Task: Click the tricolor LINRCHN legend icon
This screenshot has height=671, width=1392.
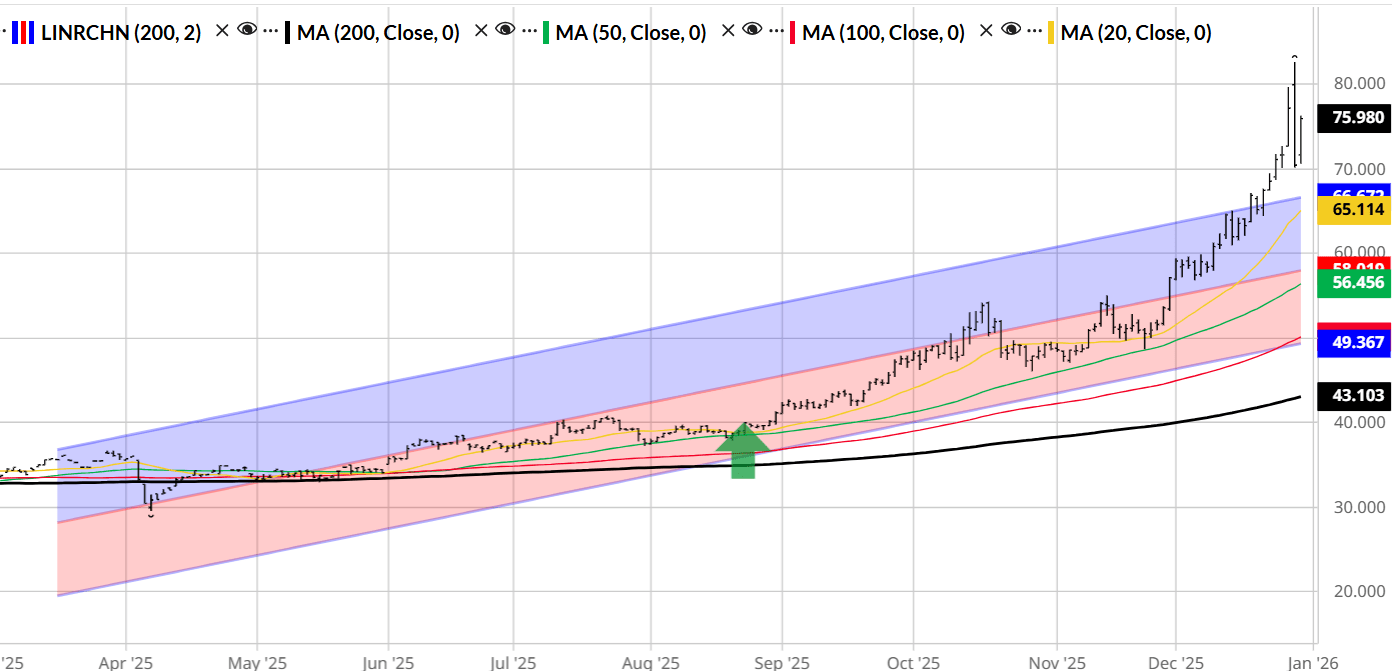Action: tap(25, 32)
